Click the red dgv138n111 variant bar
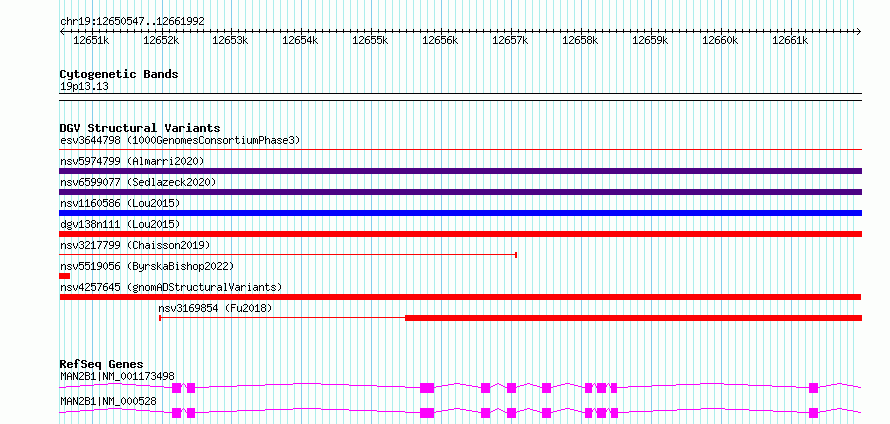This screenshot has height=424, width=890. pos(461,234)
